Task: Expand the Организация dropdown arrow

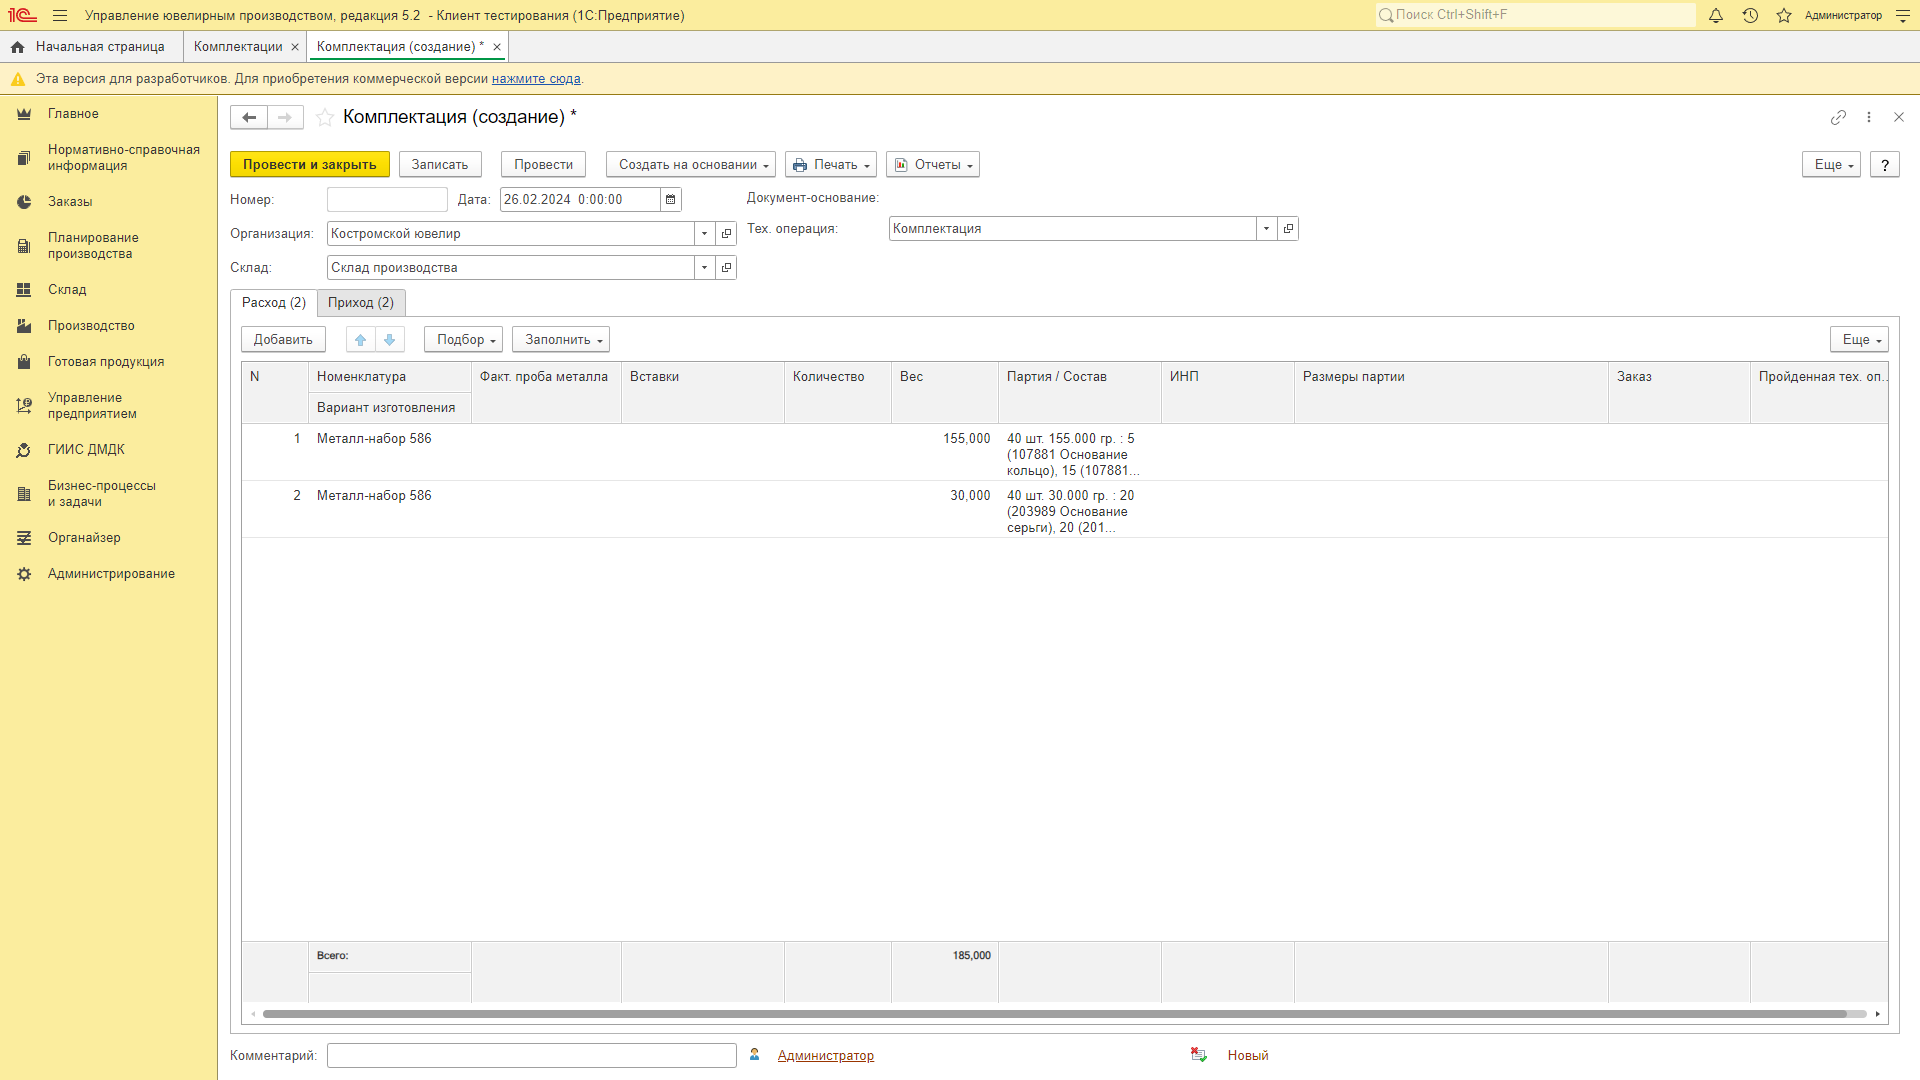Action: click(x=705, y=233)
